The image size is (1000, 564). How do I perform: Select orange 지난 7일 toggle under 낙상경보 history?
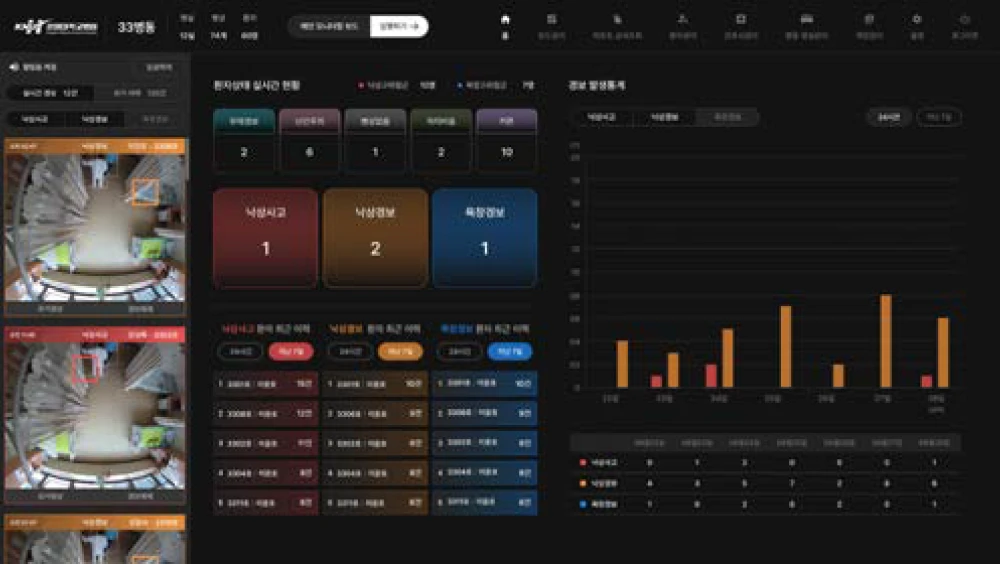click(400, 351)
